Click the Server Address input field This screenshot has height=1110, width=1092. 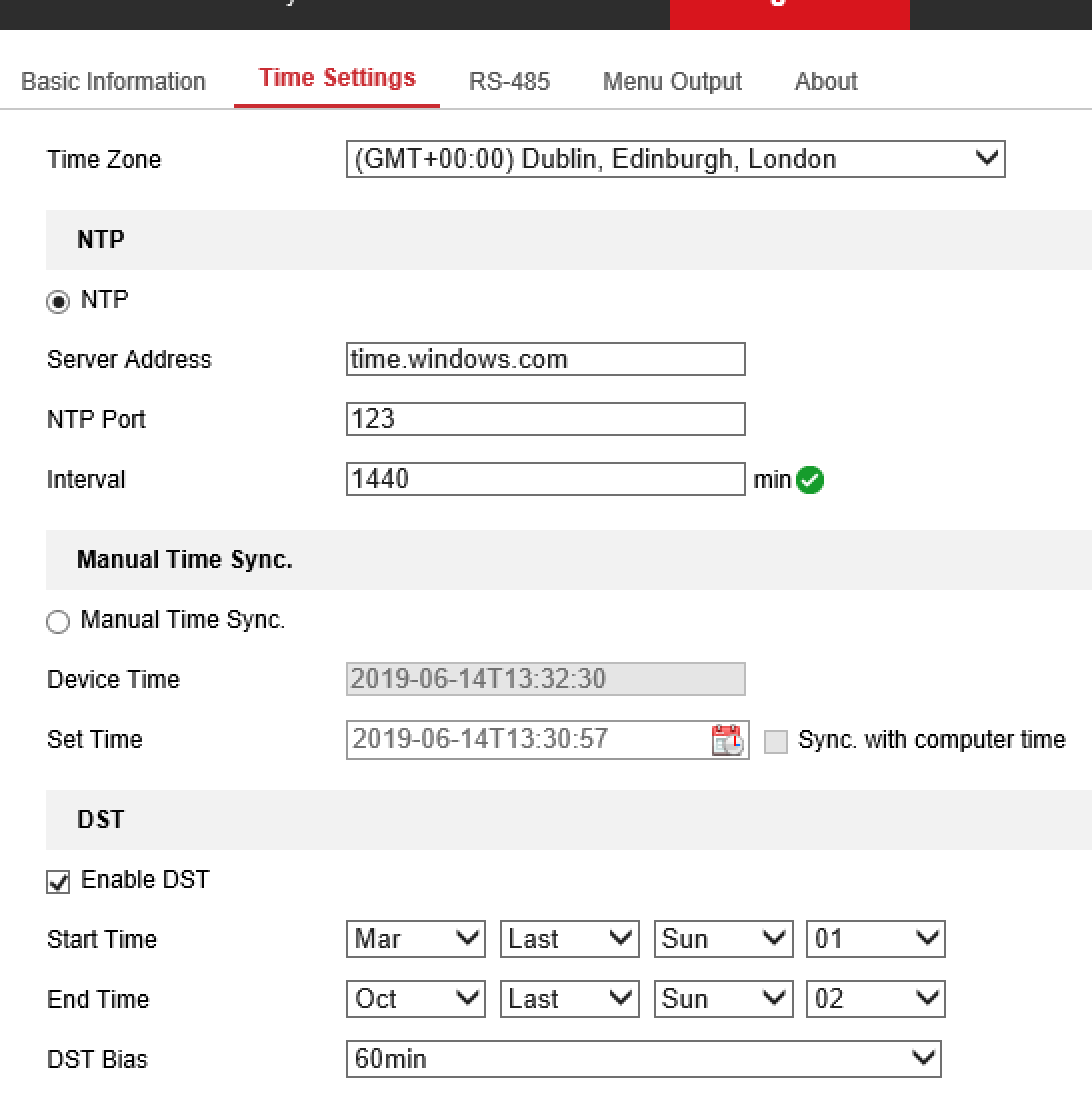pos(545,360)
